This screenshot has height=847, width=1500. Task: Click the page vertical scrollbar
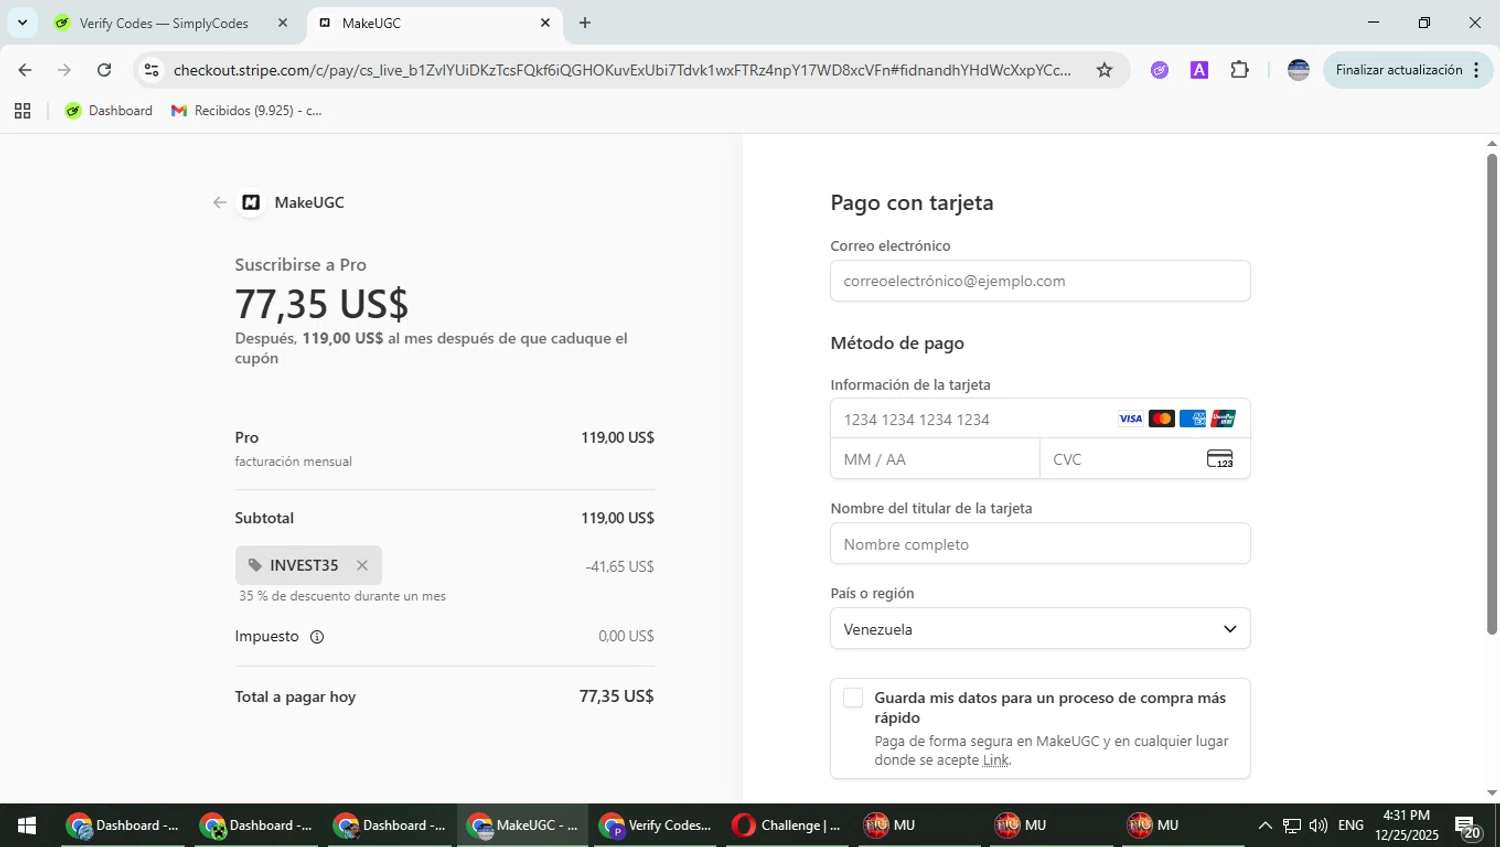pyautogui.click(x=1491, y=394)
